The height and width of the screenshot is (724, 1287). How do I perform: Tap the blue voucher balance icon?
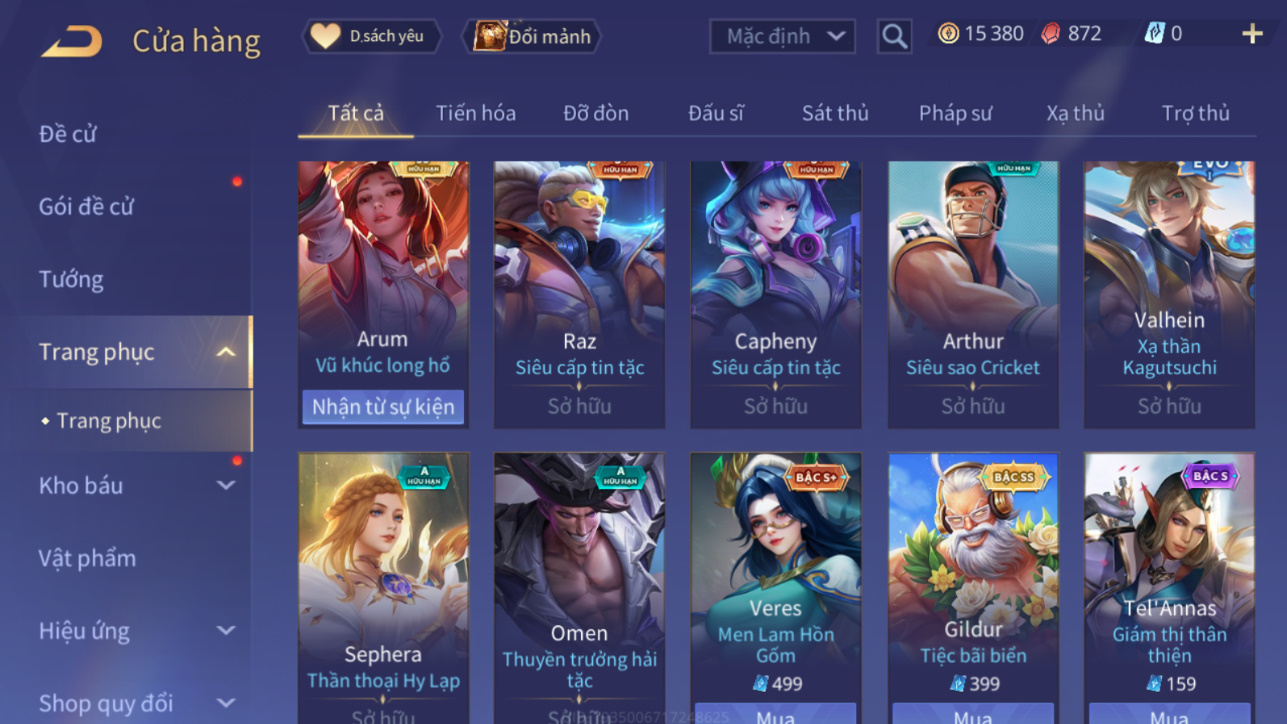[1155, 34]
